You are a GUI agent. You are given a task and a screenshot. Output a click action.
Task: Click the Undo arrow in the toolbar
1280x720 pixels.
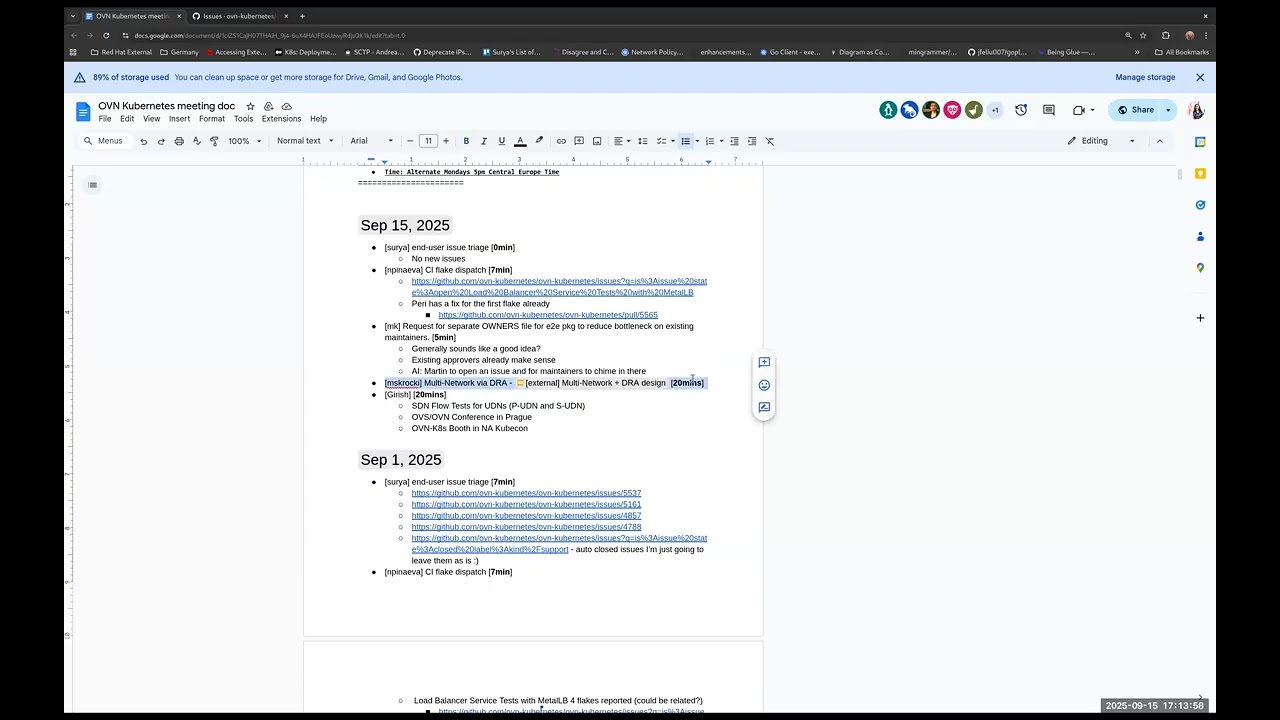[143, 141]
